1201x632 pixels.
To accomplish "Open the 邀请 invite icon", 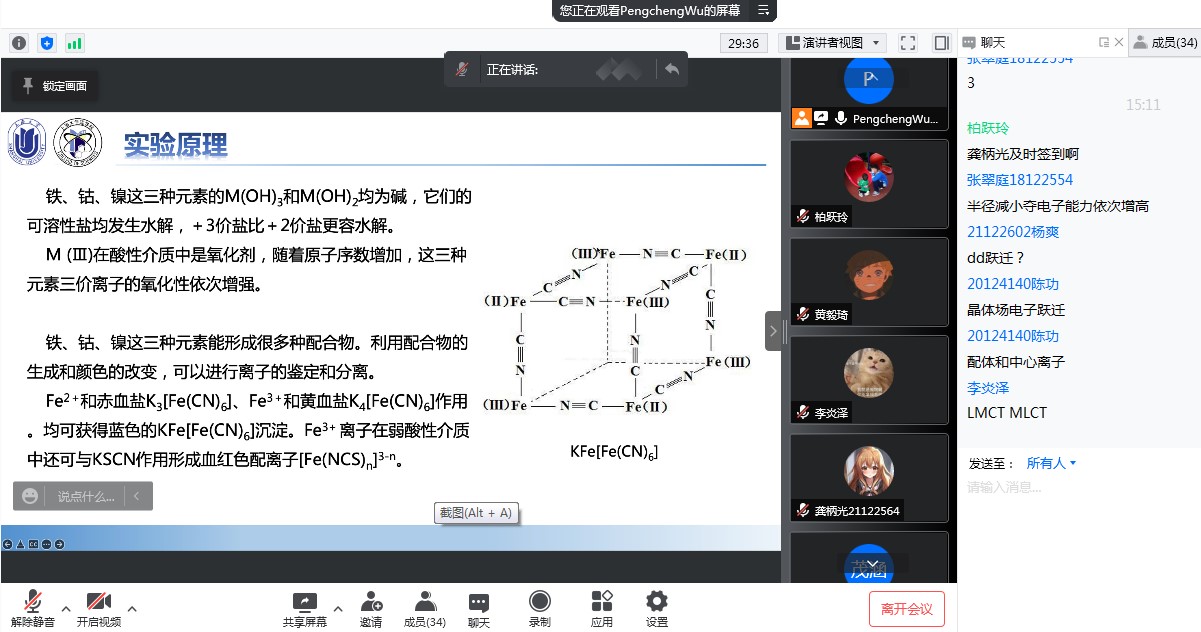I will [371, 601].
